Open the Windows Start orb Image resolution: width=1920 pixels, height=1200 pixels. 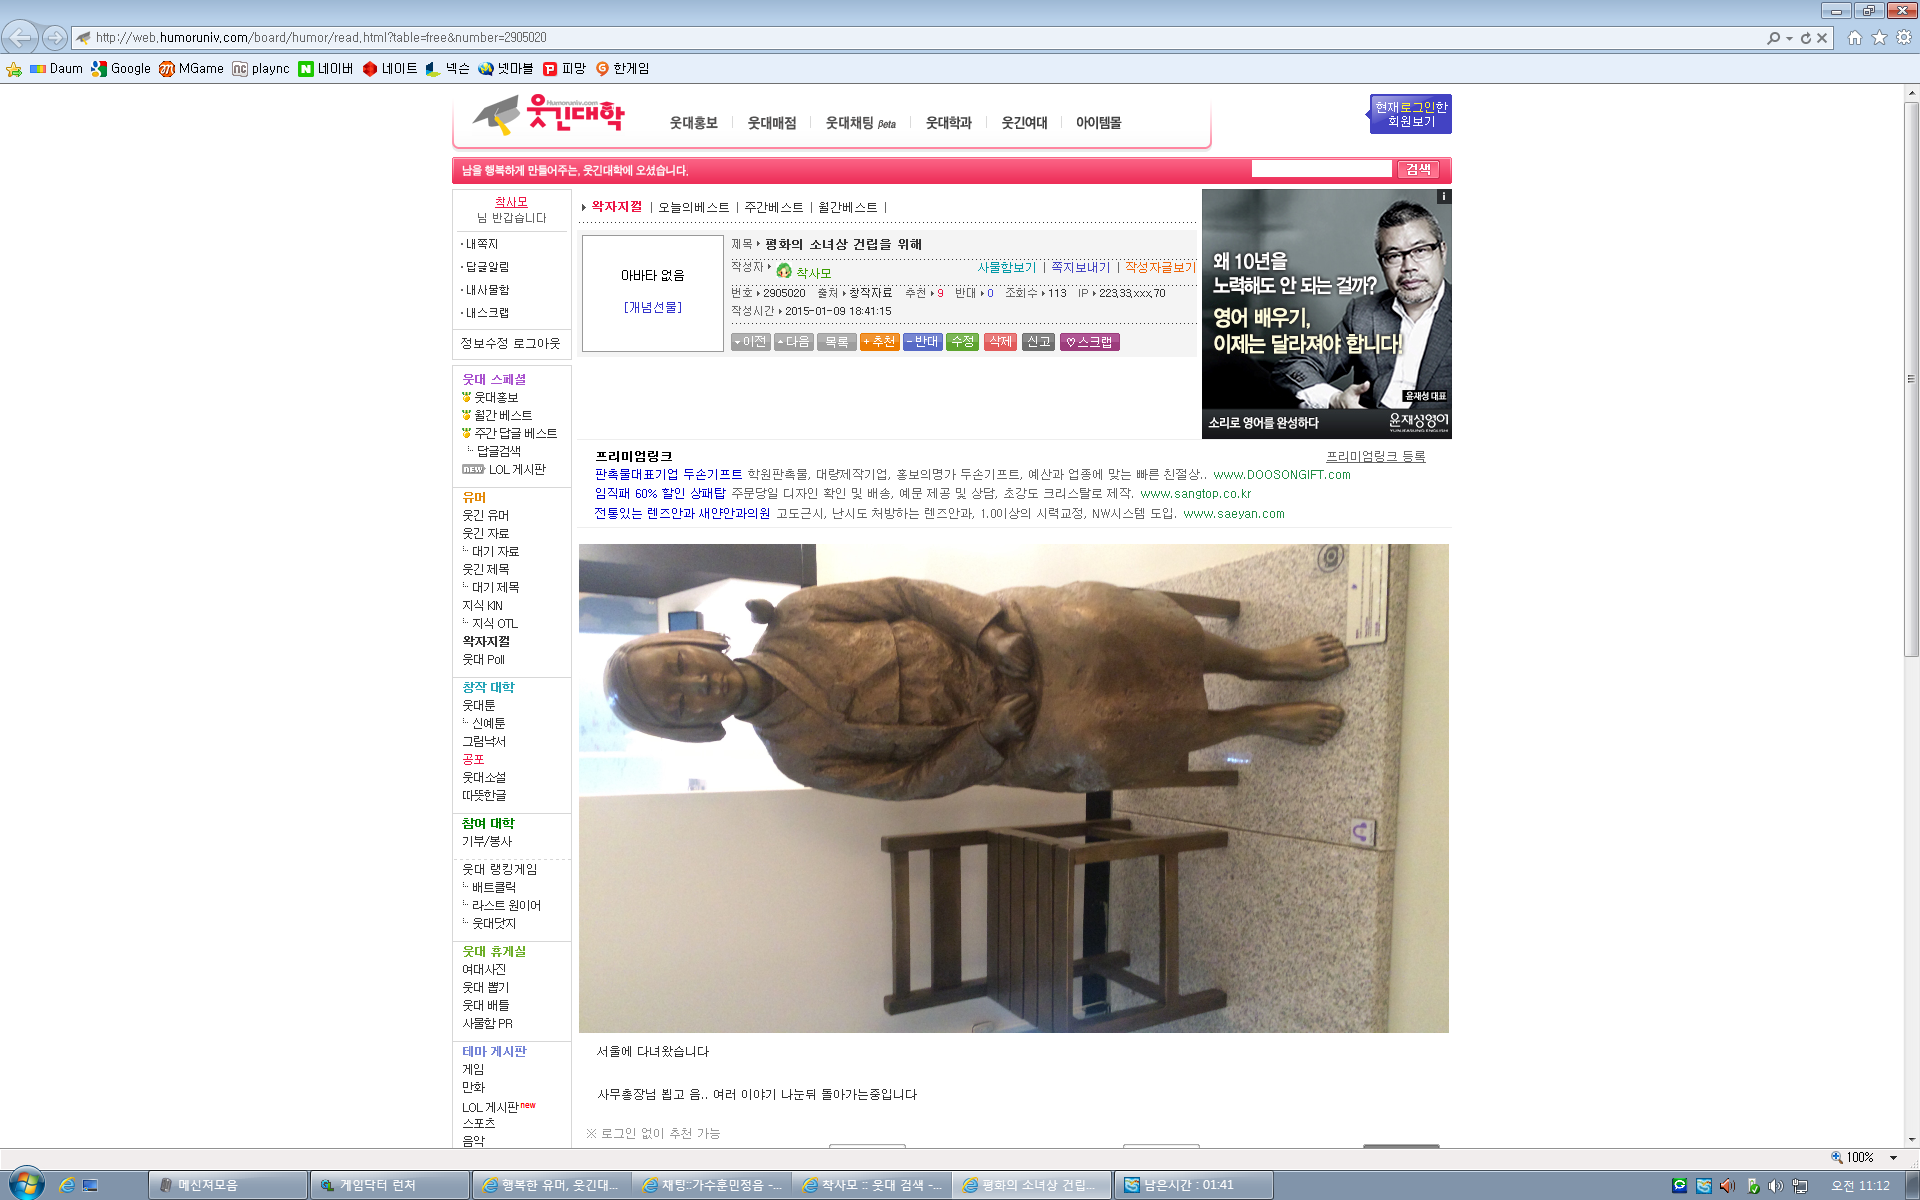(x=26, y=1184)
